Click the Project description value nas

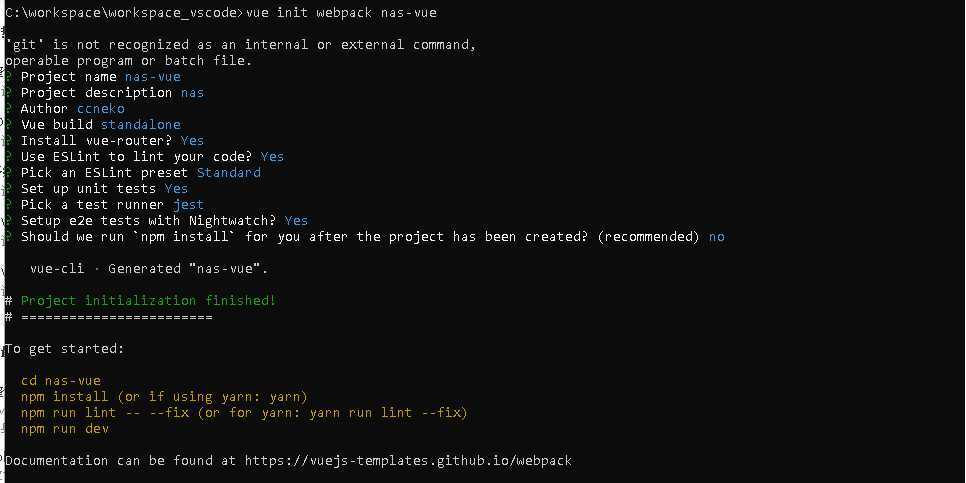click(192, 92)
